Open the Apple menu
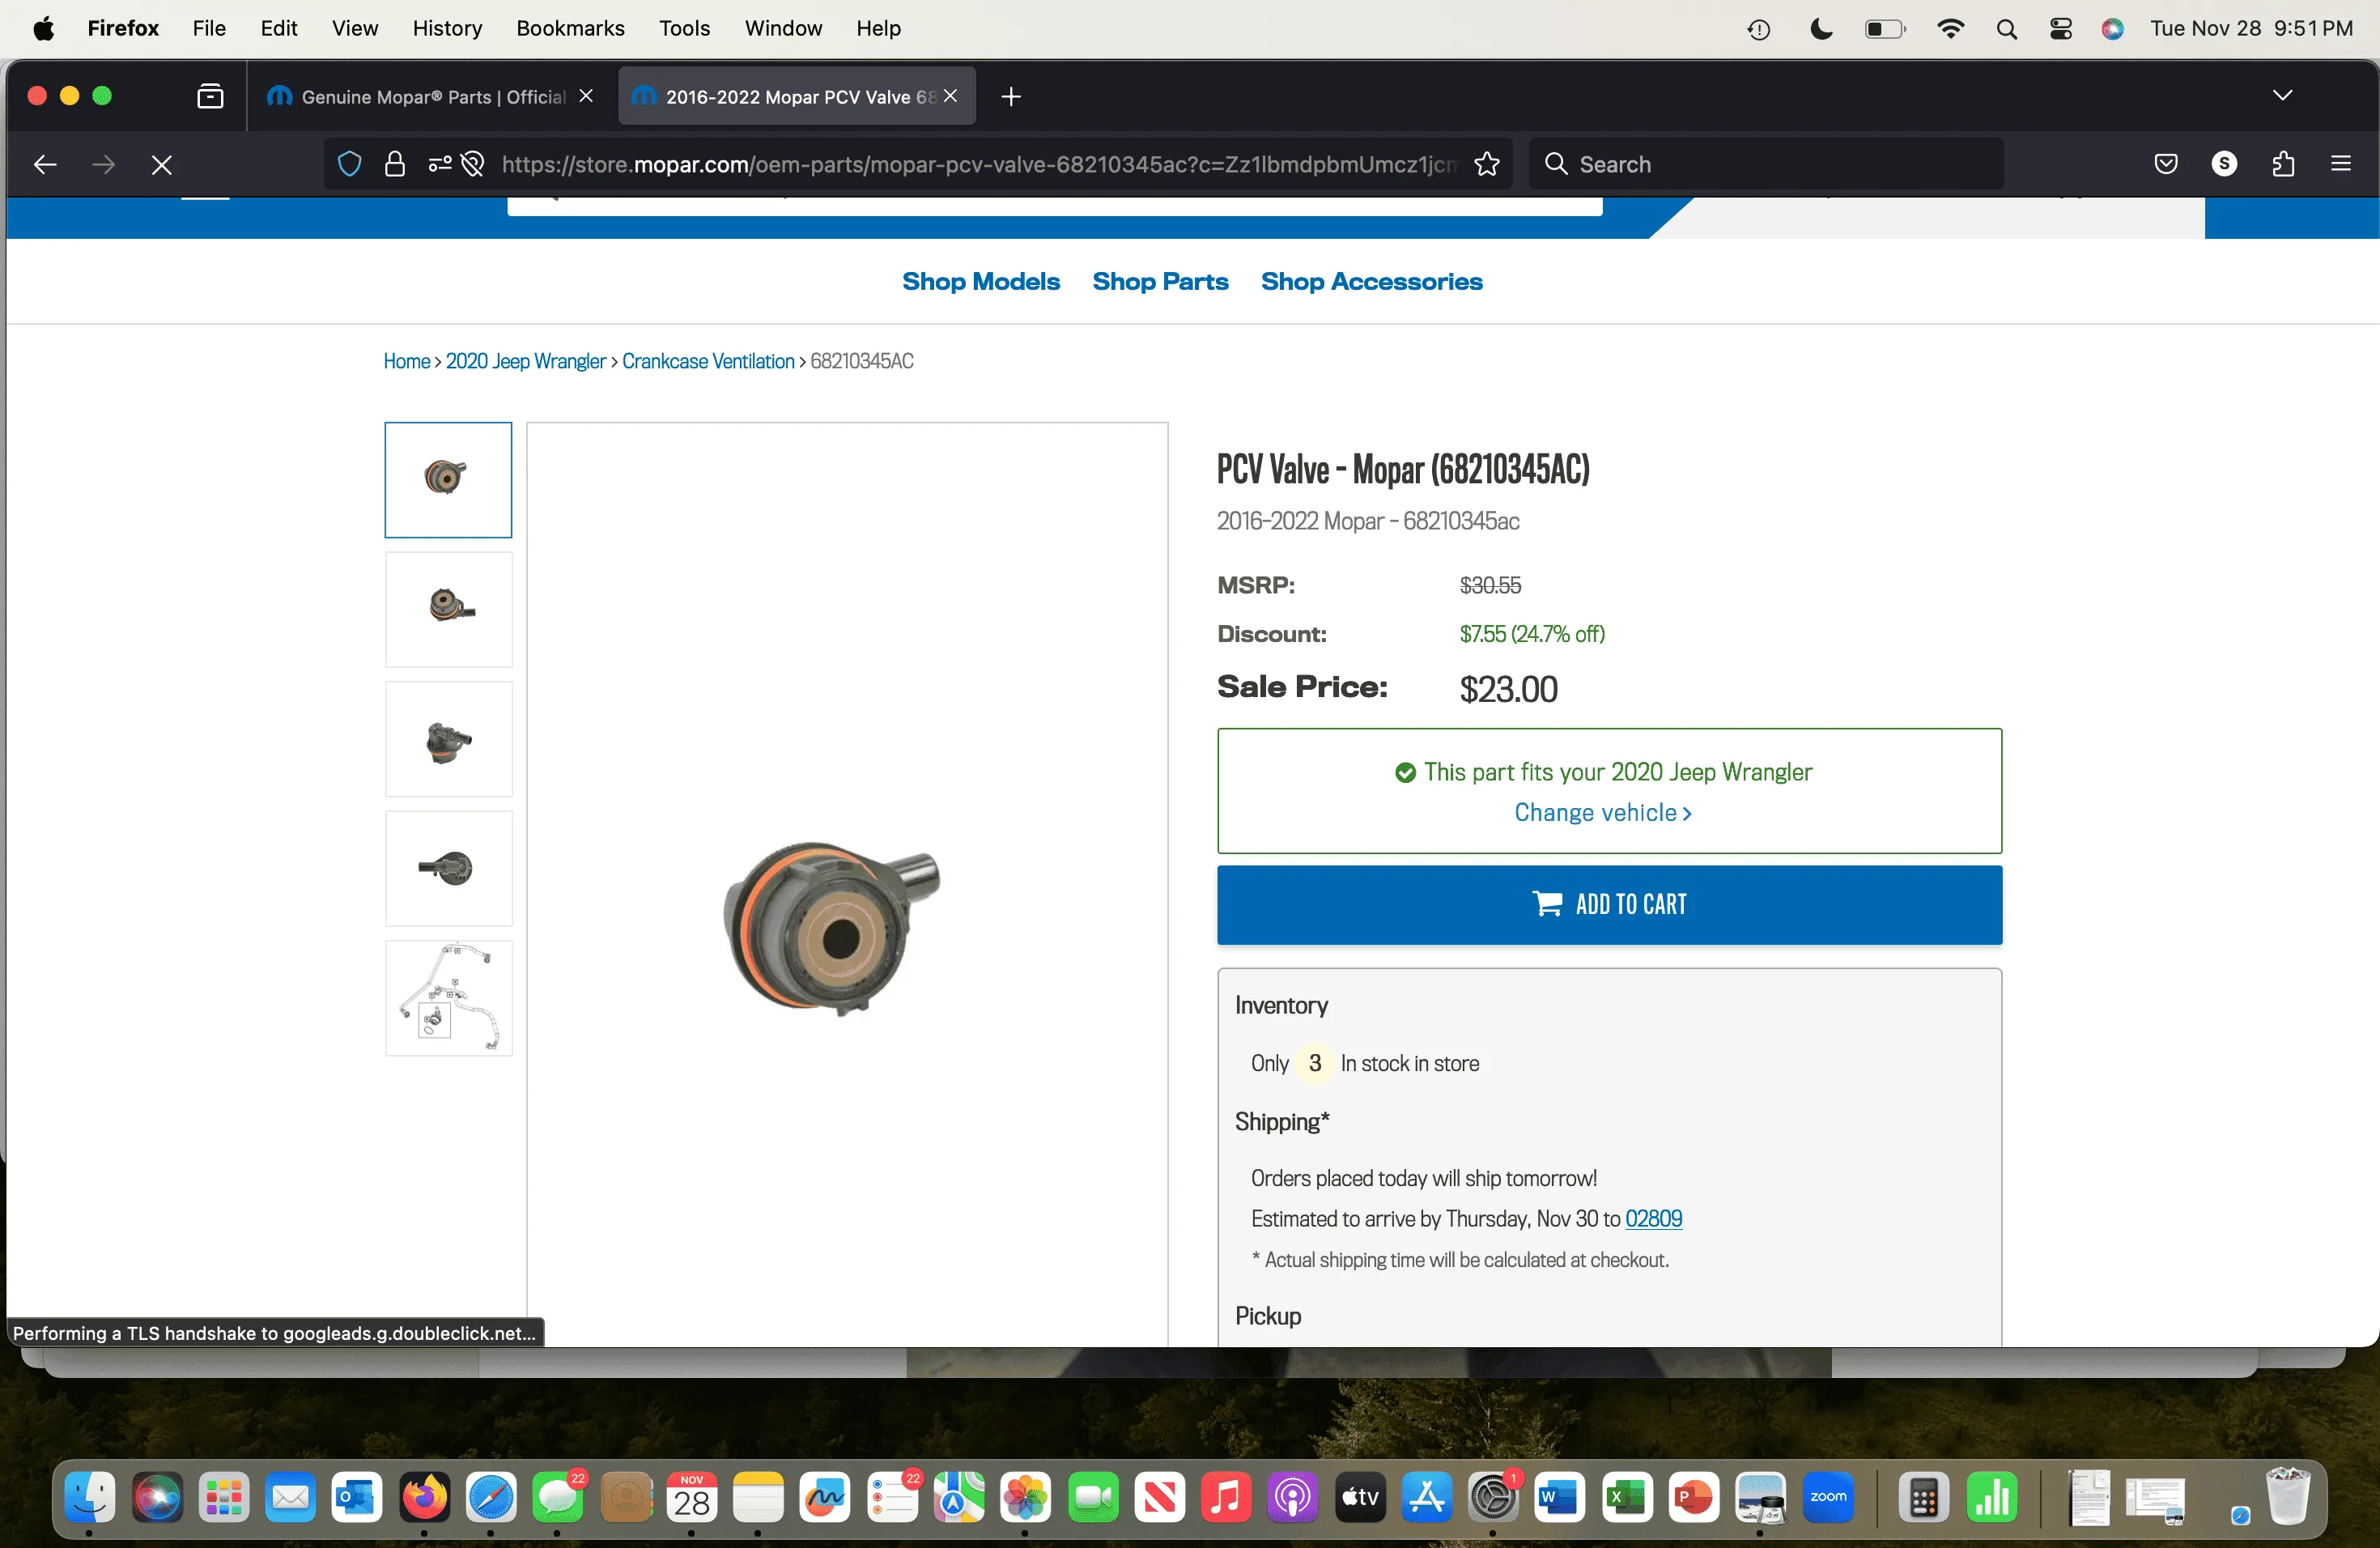 (x=43, y=28)
